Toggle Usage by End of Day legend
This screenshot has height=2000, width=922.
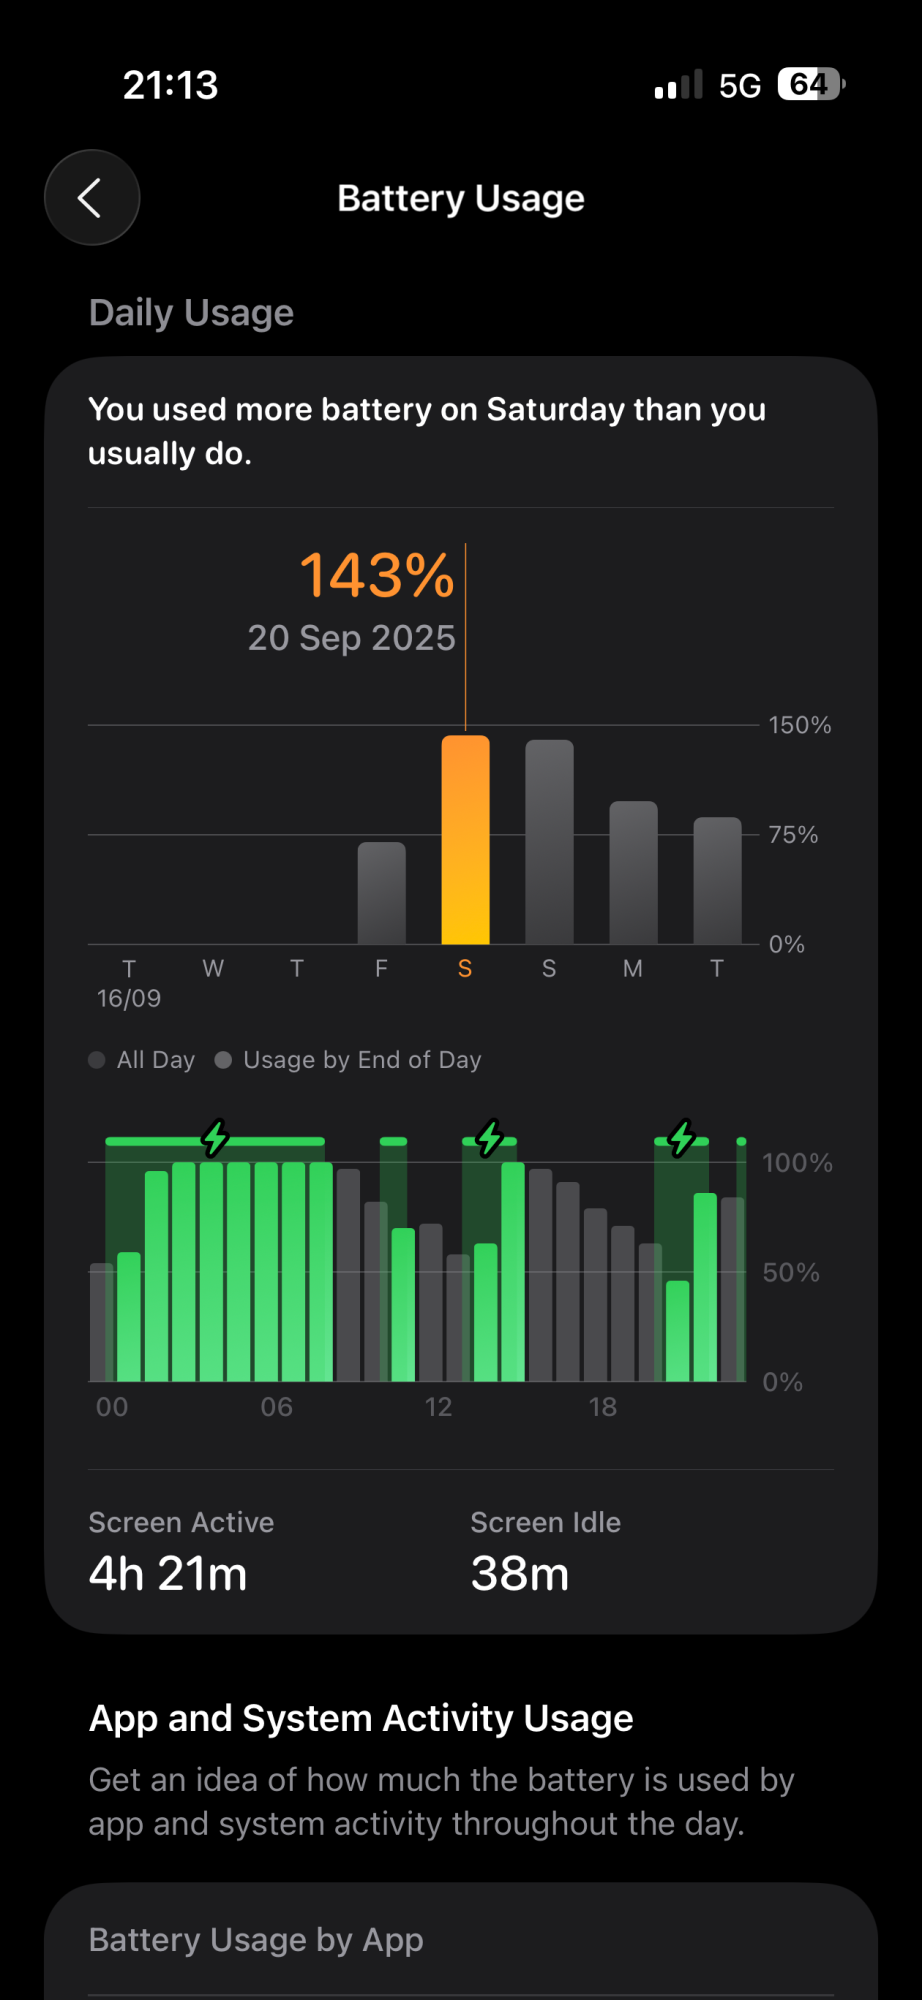coord(350,1060)
